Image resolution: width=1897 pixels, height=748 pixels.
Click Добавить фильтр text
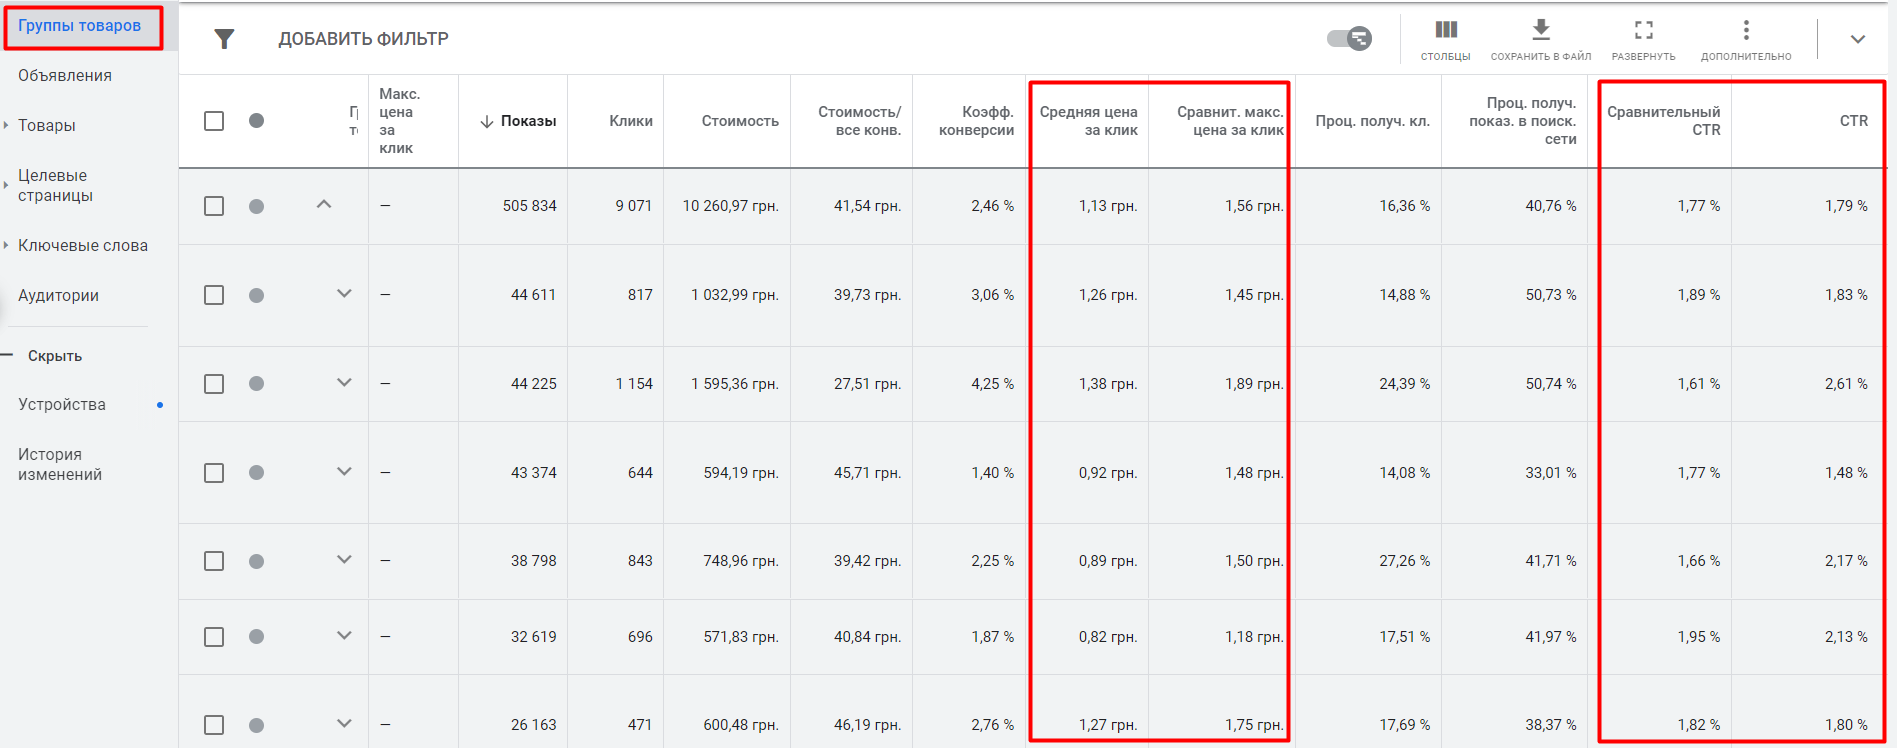[x=363, y=39]
